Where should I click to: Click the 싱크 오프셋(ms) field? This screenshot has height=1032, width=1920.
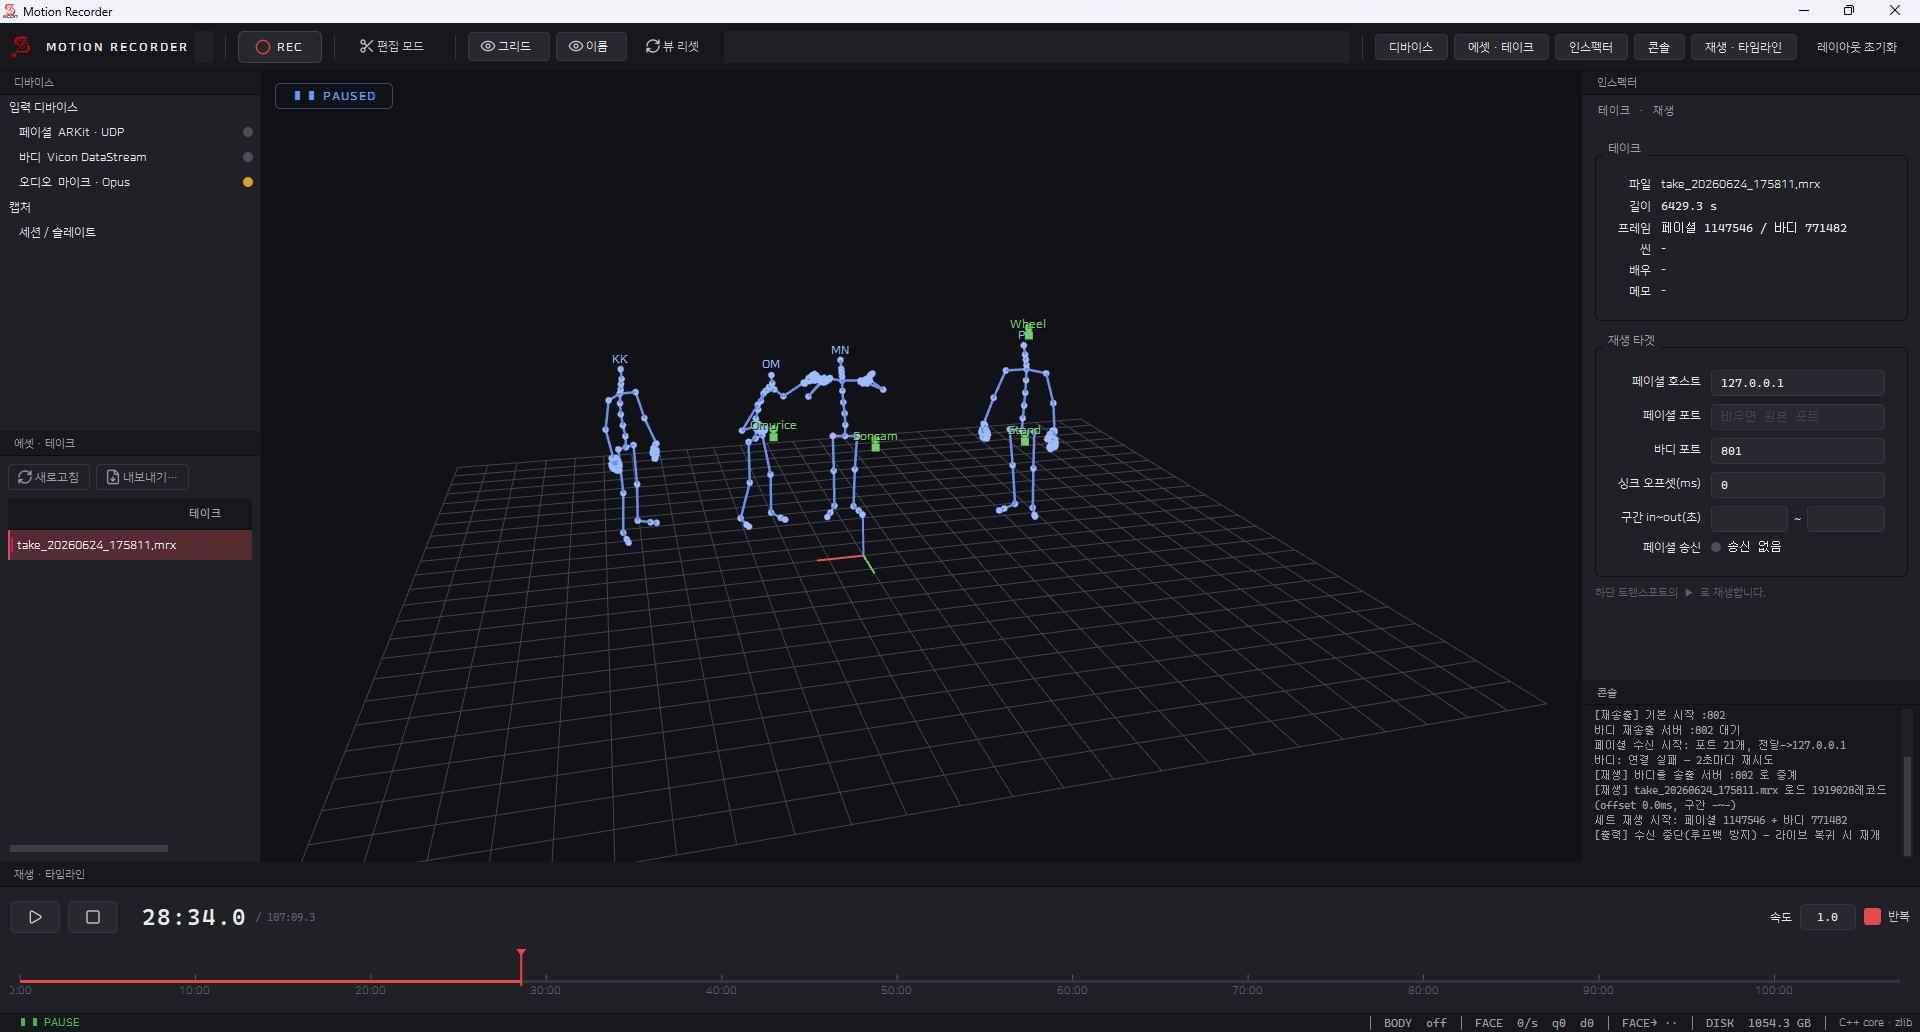pos(1797,485)
